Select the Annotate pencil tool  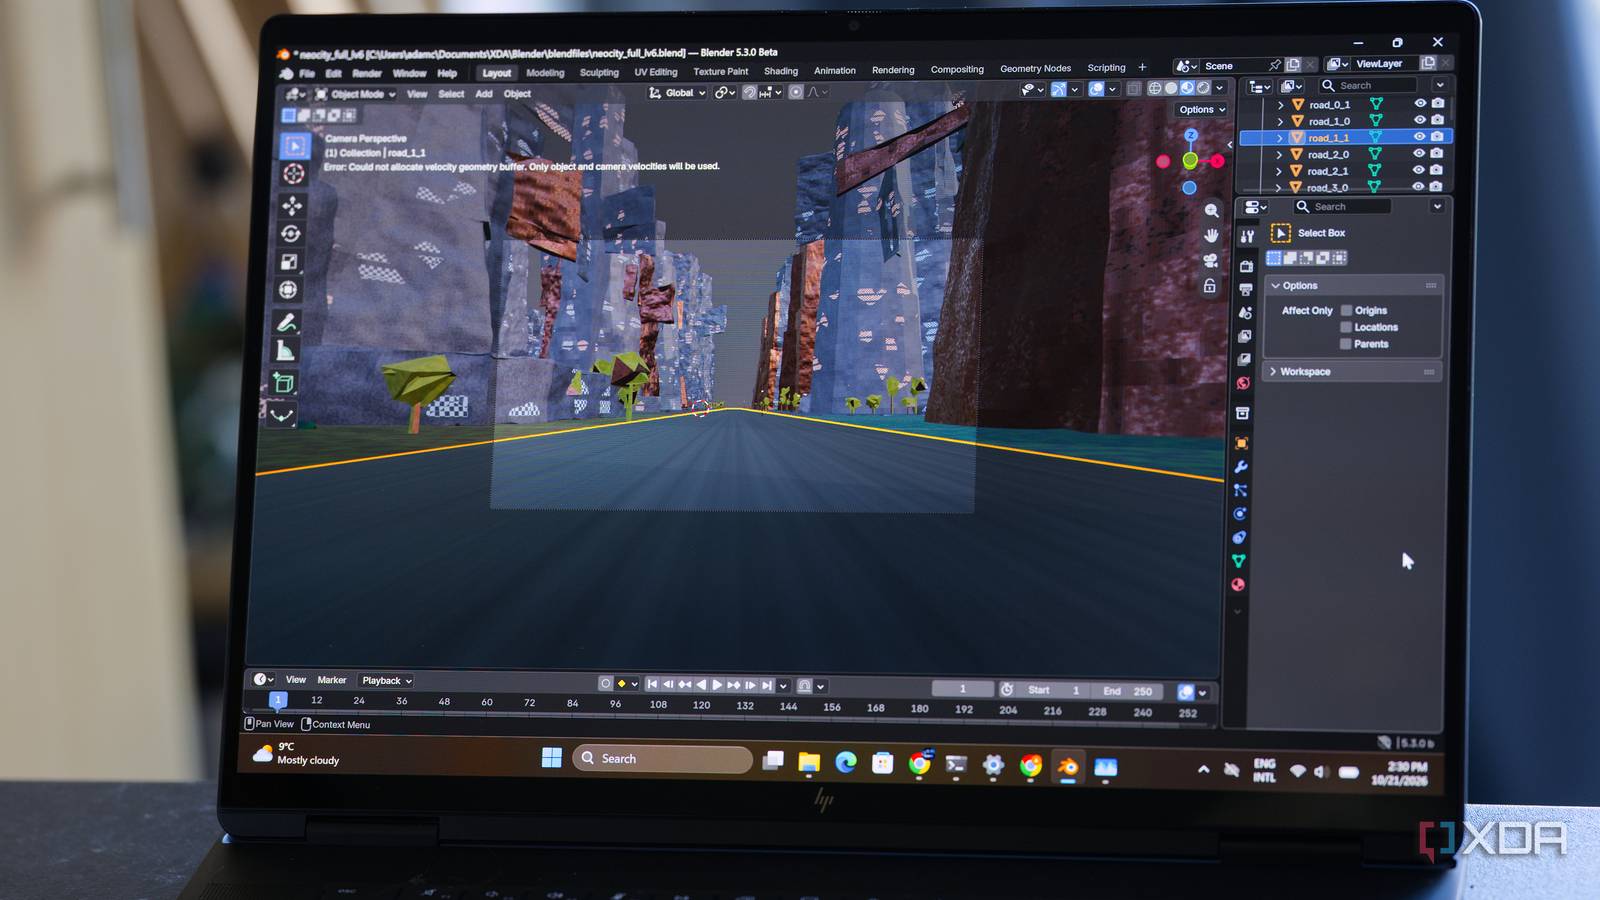pos(287,322)
